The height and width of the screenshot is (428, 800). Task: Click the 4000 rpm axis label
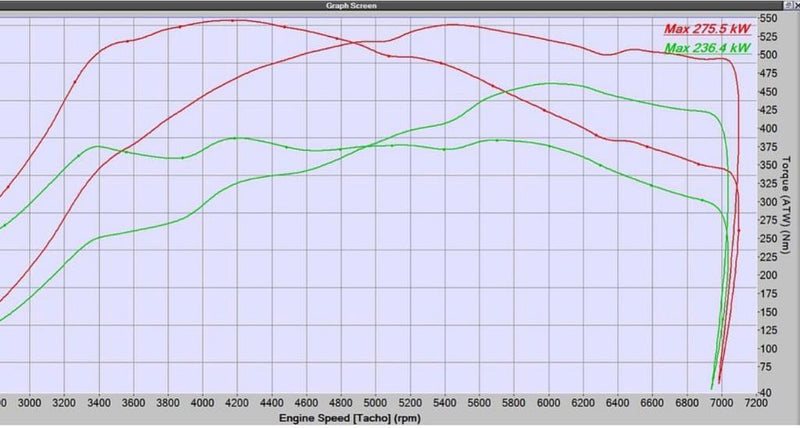point(203,402)
